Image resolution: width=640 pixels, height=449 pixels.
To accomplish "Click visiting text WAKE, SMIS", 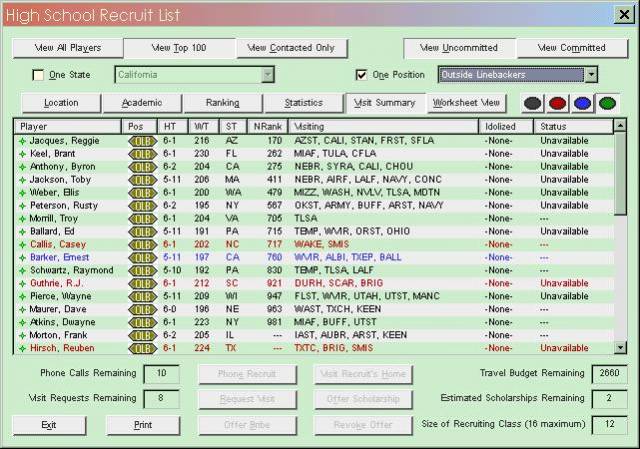I will tap(321, 245).
